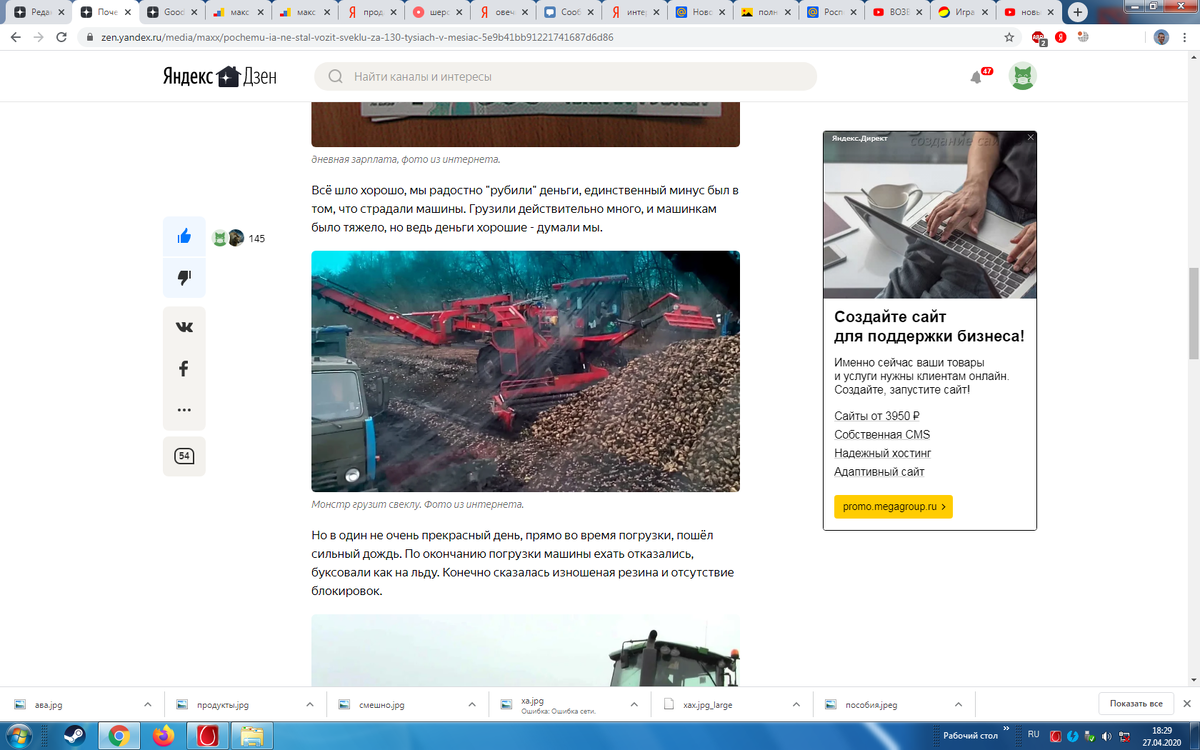Click the browser back arrow
The image size is (1200, 750).
[15, 37]
